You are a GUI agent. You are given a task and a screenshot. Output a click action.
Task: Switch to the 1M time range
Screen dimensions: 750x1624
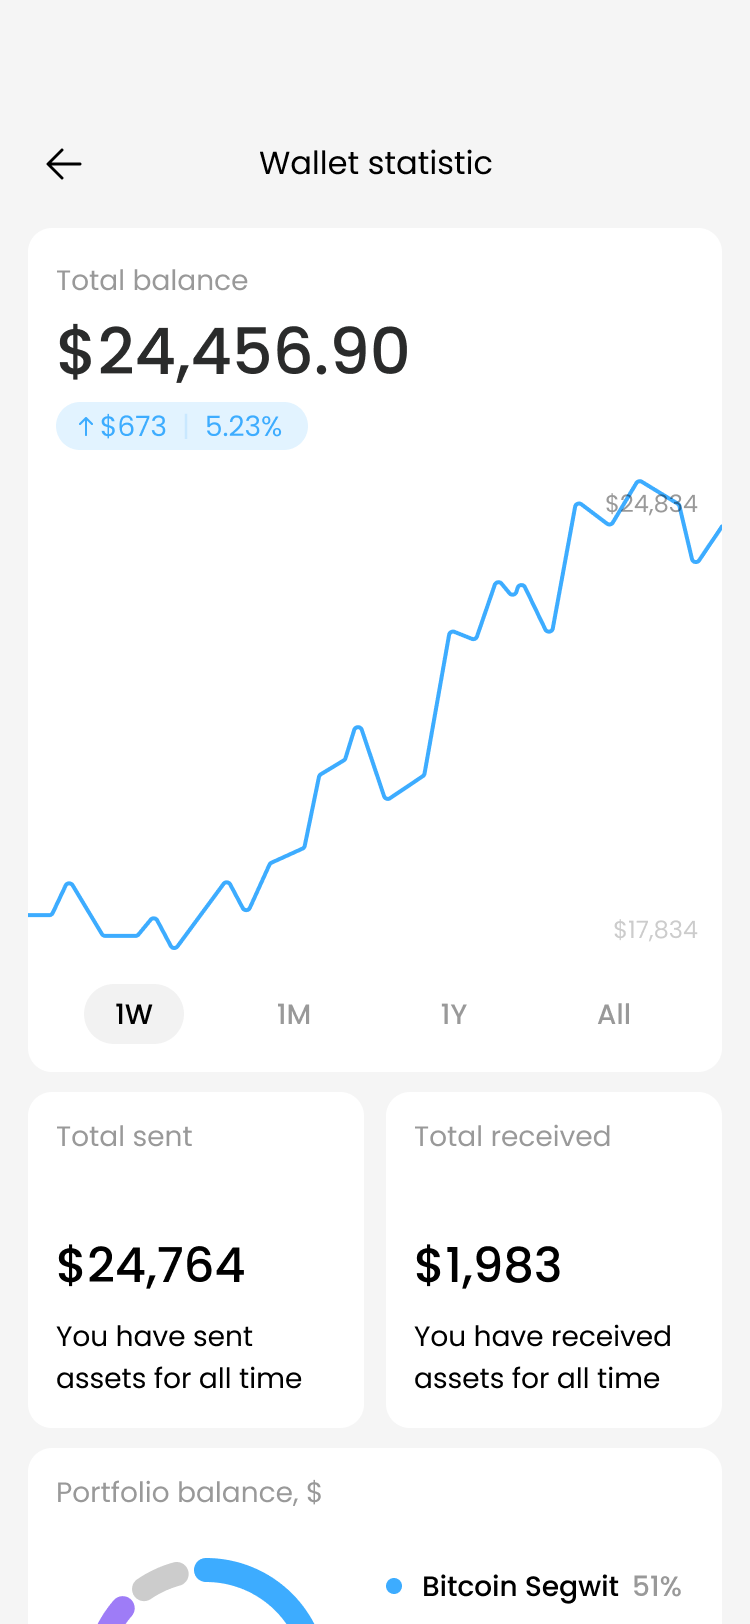(294, 1014)
